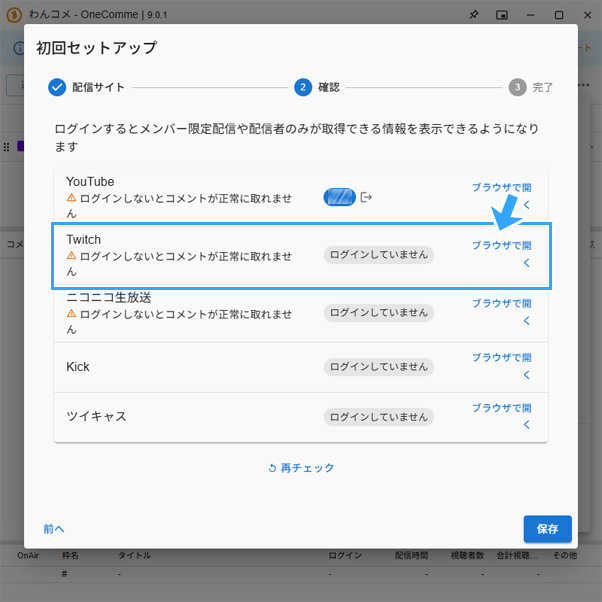This screenshot has height=602, width=602.
Task: Click the Kick service name
Action: pos(78,367)
